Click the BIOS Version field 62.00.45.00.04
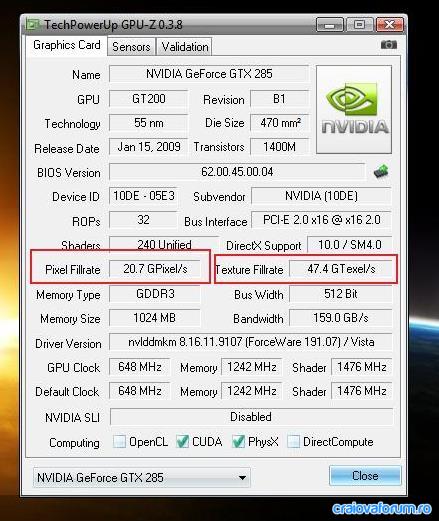Screen dimensions: 439x521 237,172
